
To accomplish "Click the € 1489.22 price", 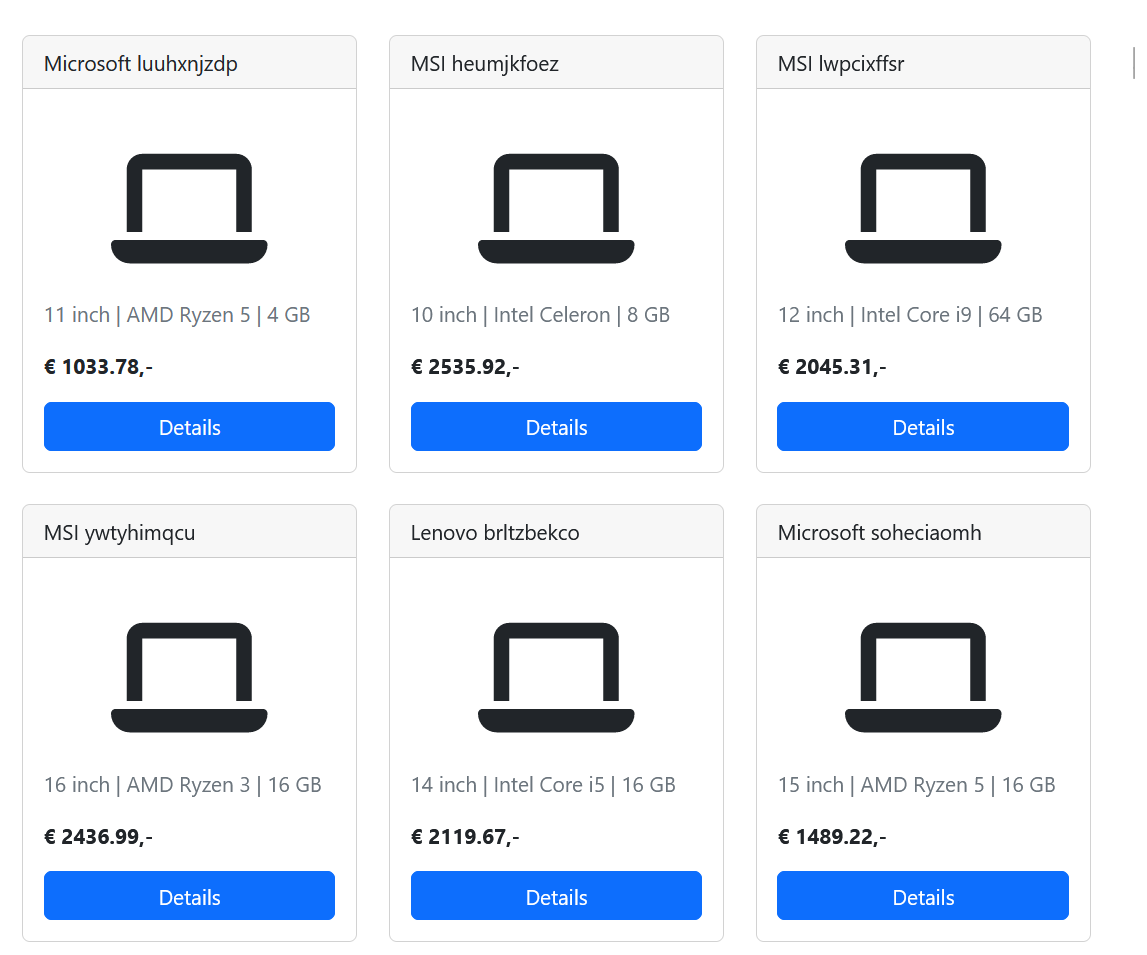I will (832, 837).
